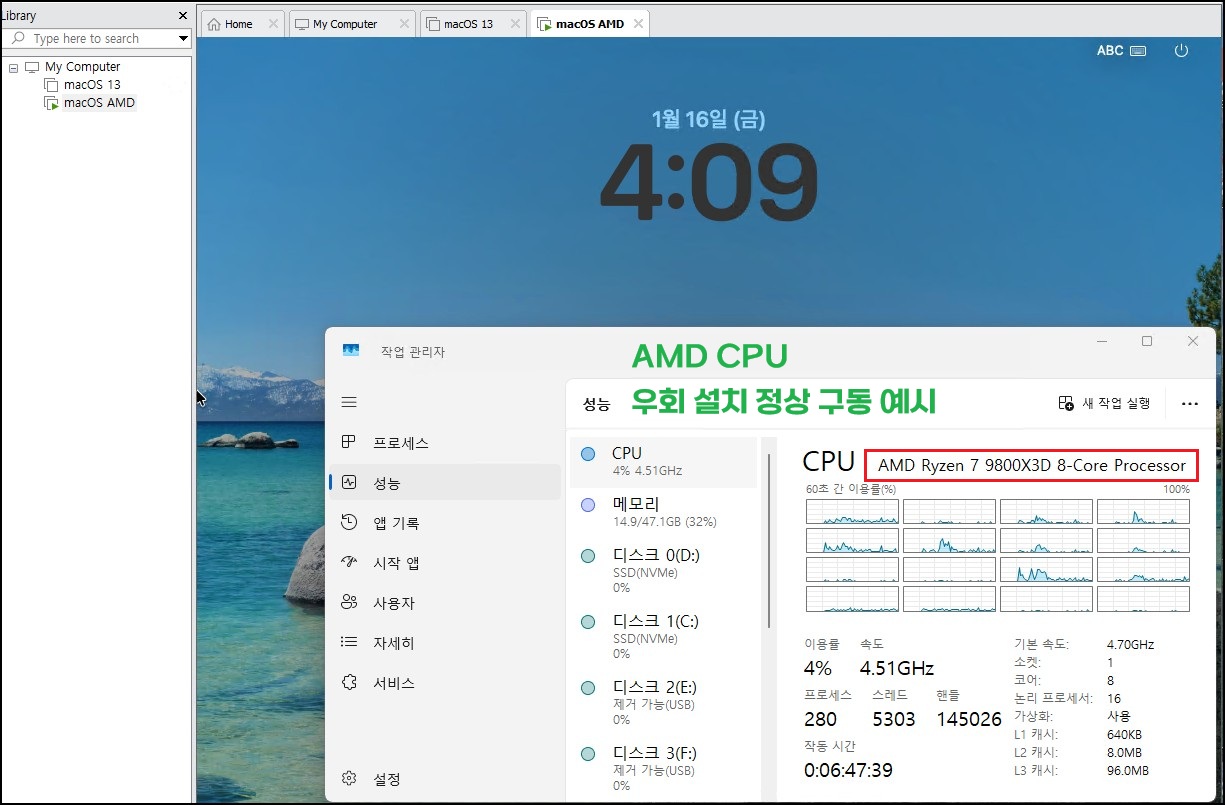Click the performance list scrollbar
This screenshot has height=805, width=1225.
tap(768, 540)
